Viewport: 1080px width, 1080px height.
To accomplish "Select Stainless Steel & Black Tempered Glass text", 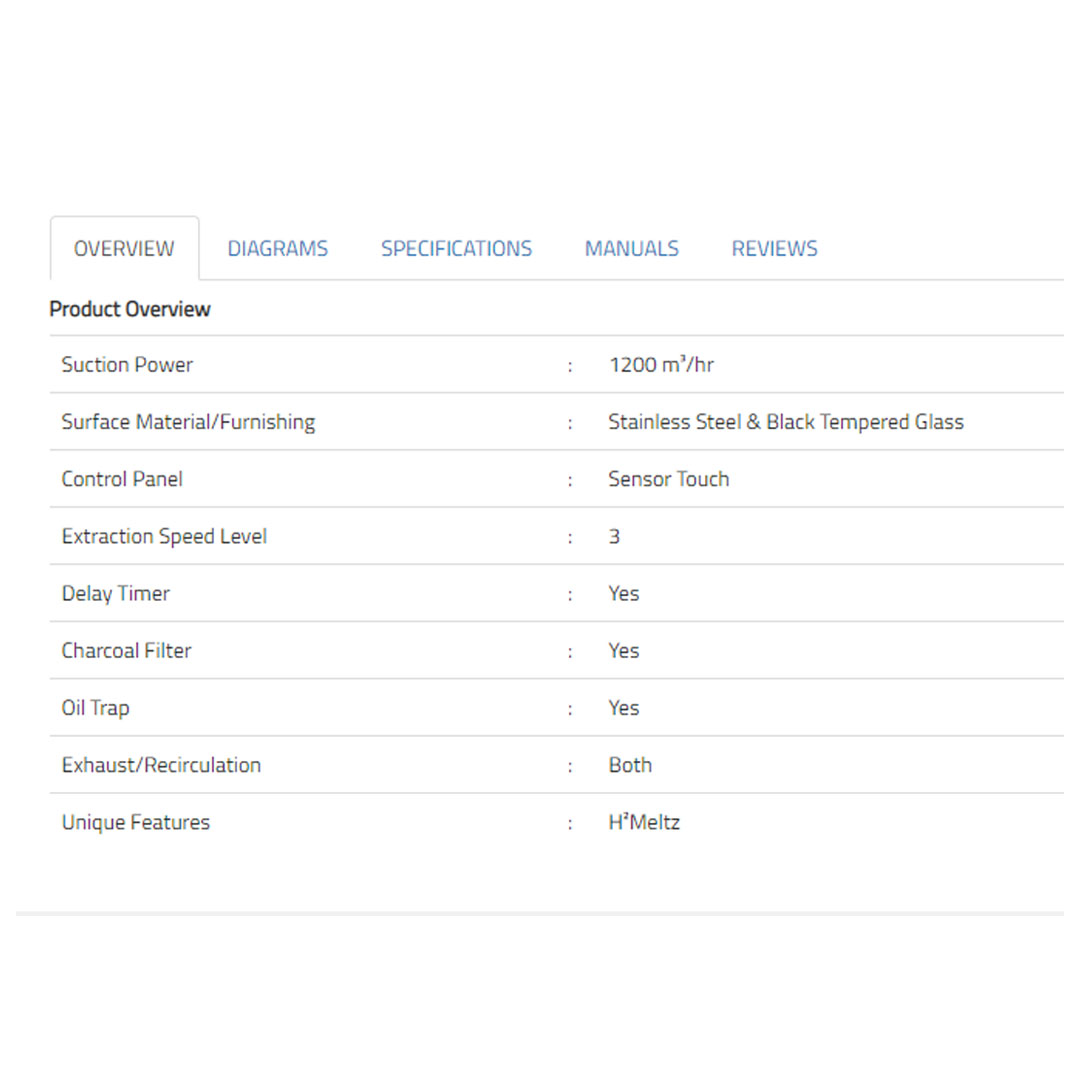I will (785, 422).
